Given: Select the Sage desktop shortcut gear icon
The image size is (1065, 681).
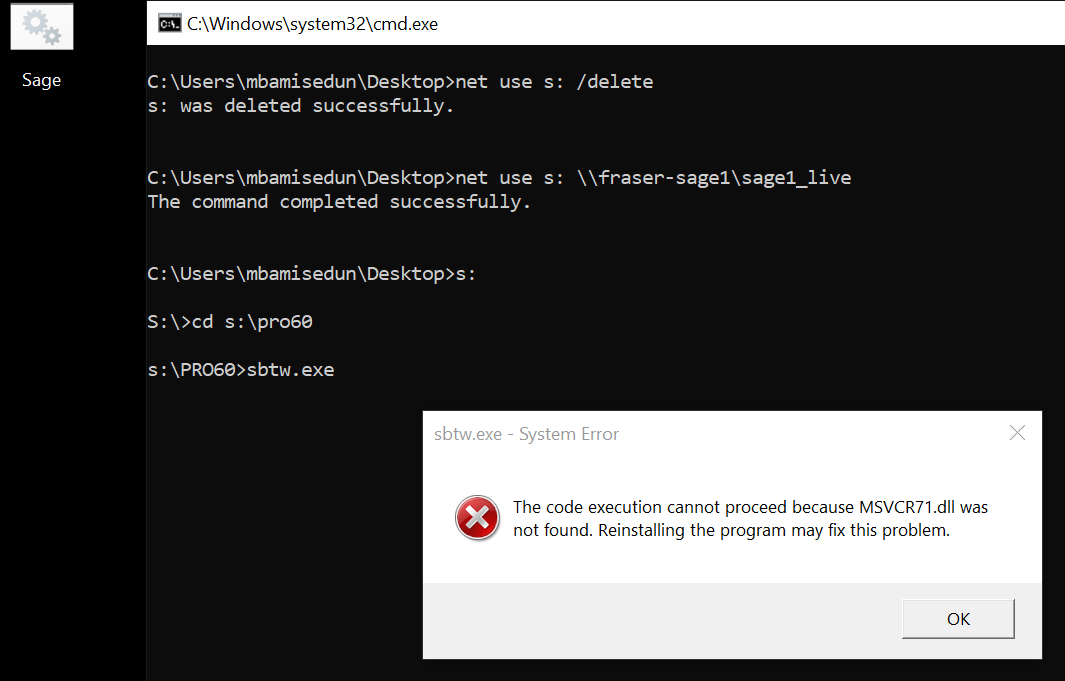Looking at the screenshot, I should (42, 26).
